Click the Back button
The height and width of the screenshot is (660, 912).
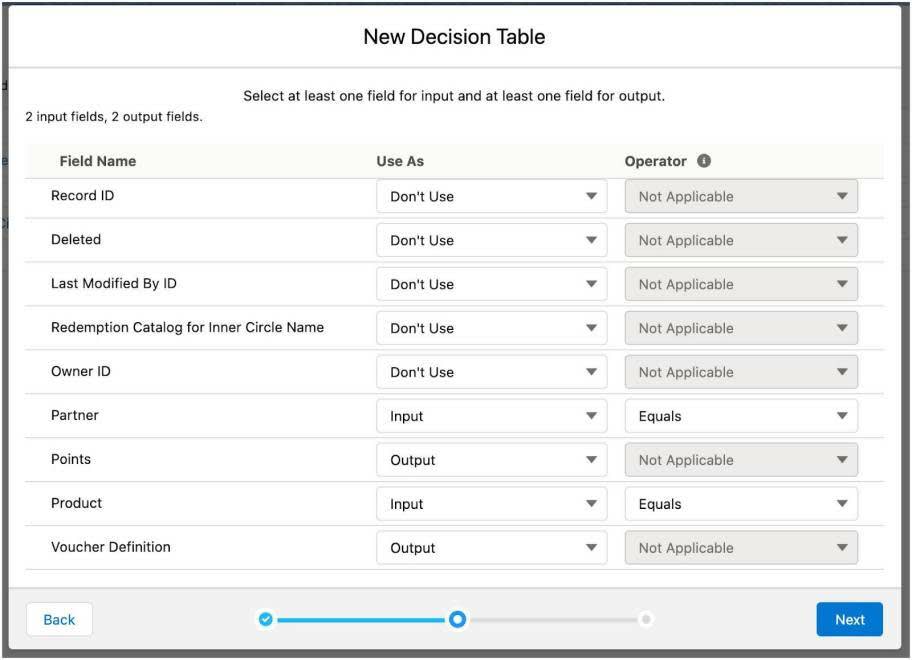(x=58, y=619)
